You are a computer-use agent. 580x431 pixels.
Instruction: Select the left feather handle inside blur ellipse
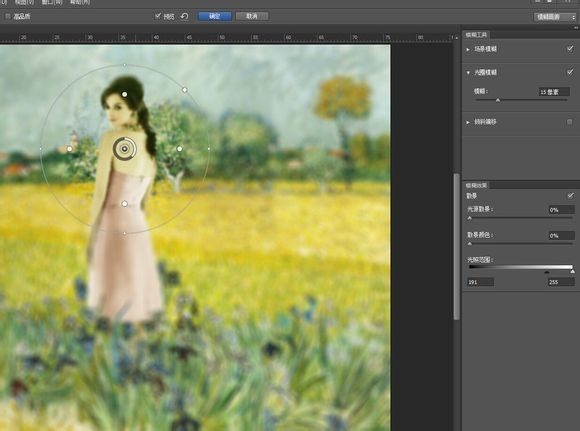pos(70,149)
